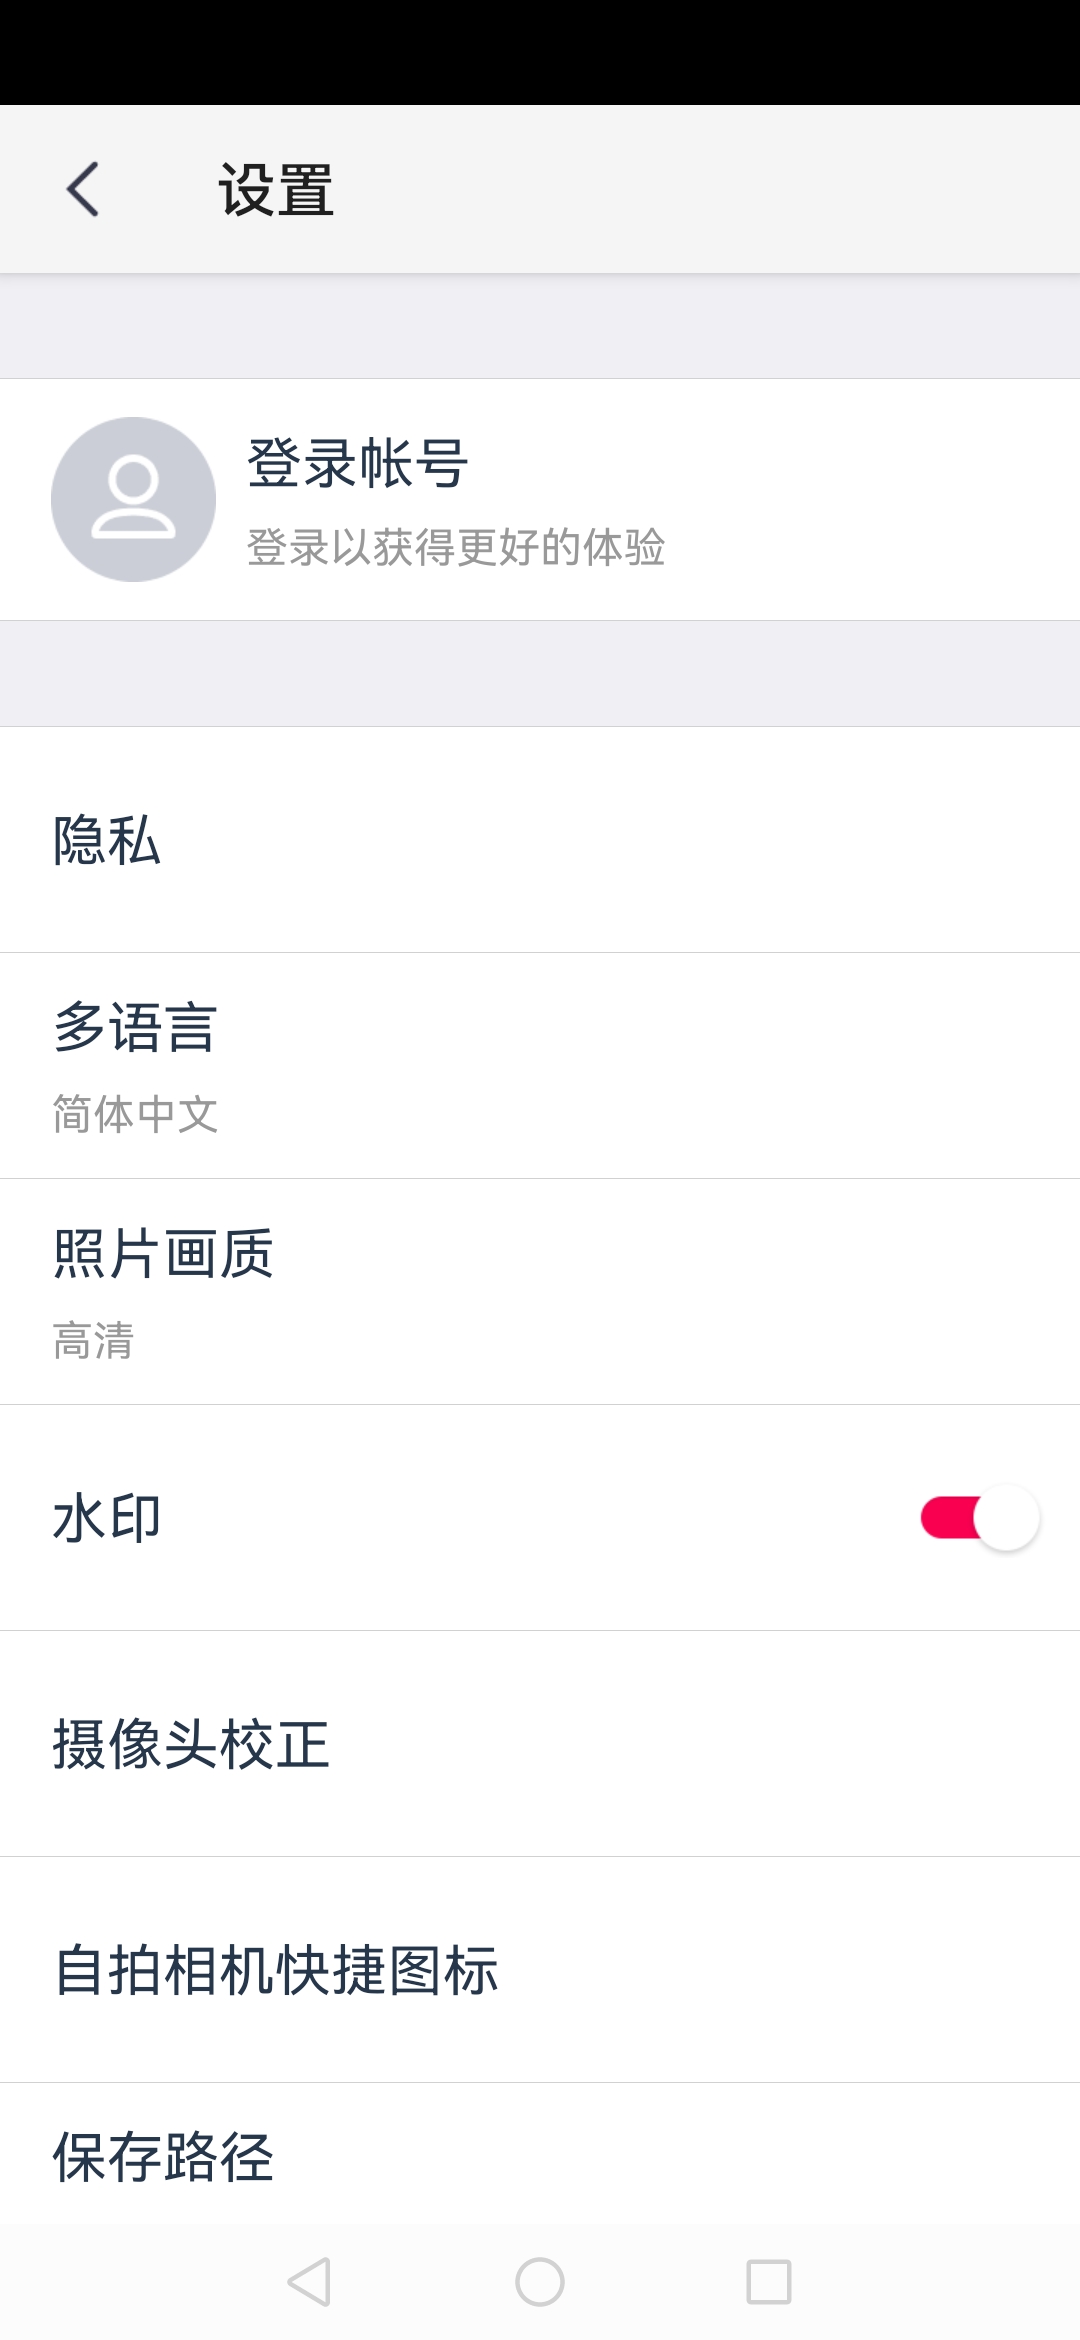
Task: Tap 登录帐号 to log in
Action: (x=357, y=464)
